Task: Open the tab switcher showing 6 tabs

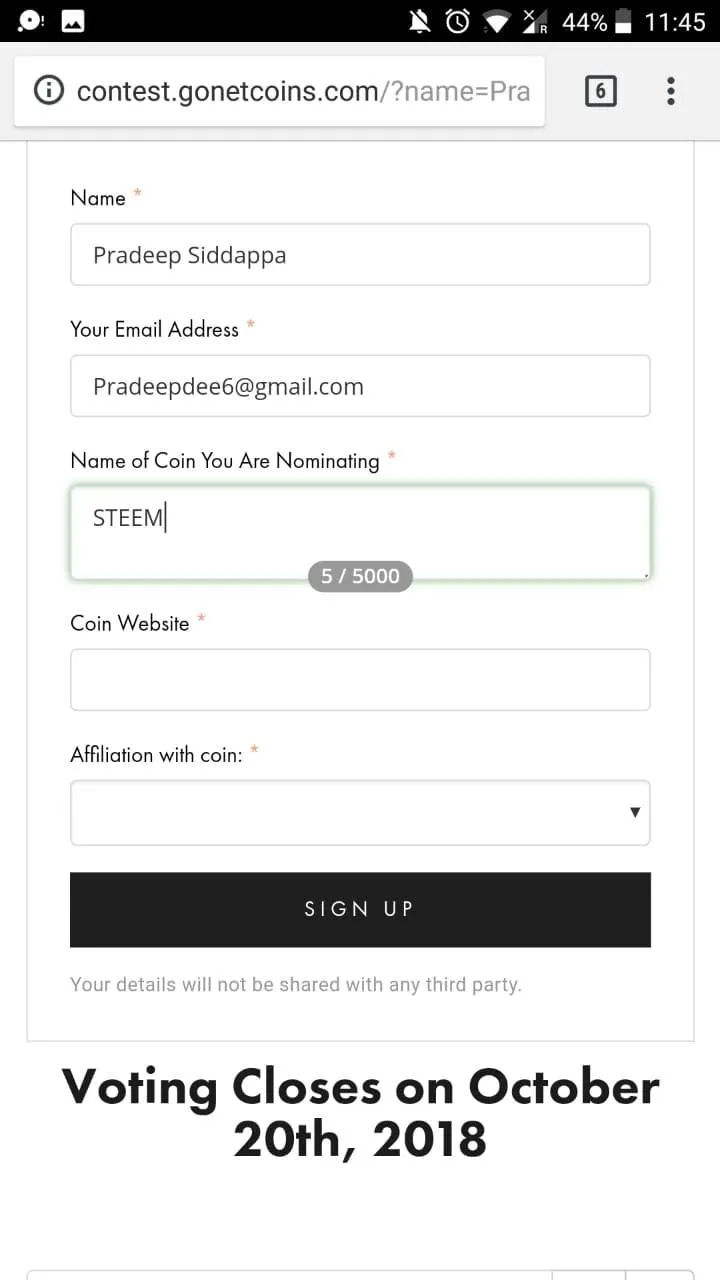Action: coord(600,91)
